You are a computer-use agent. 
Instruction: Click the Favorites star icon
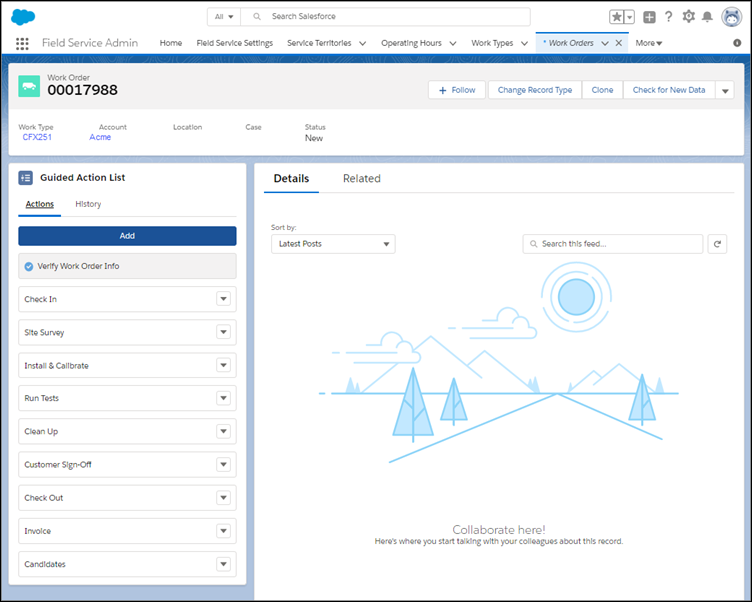616,17
